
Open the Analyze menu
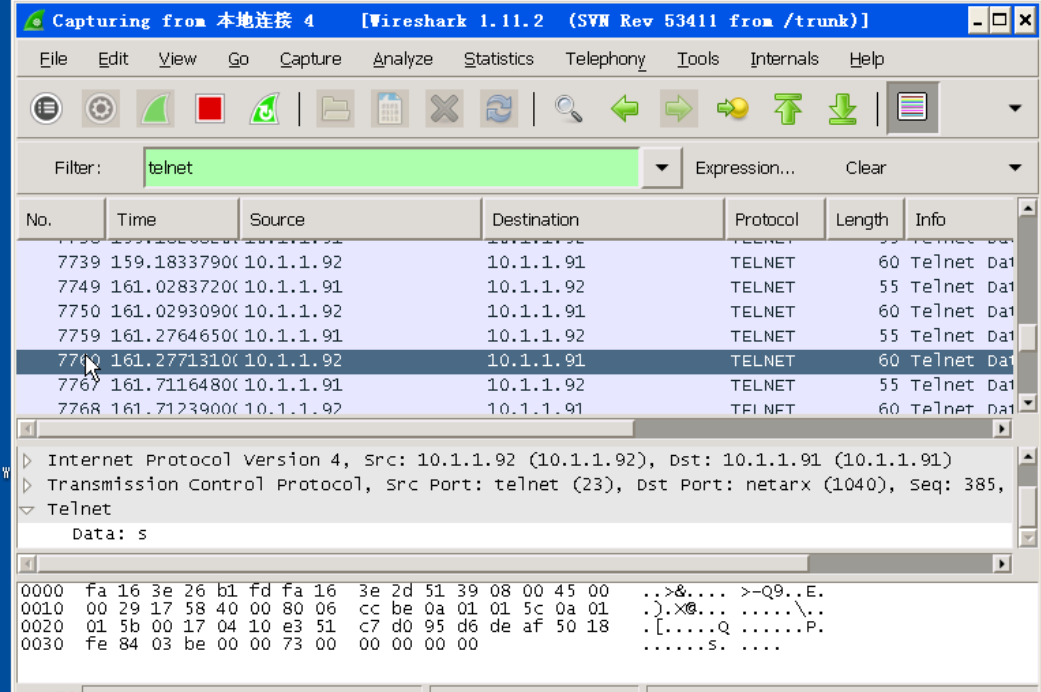pos(402,59)
